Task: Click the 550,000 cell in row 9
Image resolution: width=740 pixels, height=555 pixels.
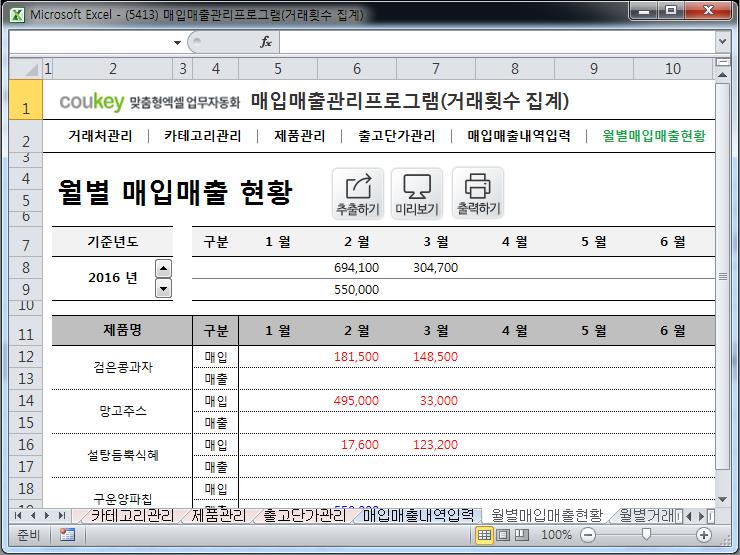Action: click(x=356, y=289)
